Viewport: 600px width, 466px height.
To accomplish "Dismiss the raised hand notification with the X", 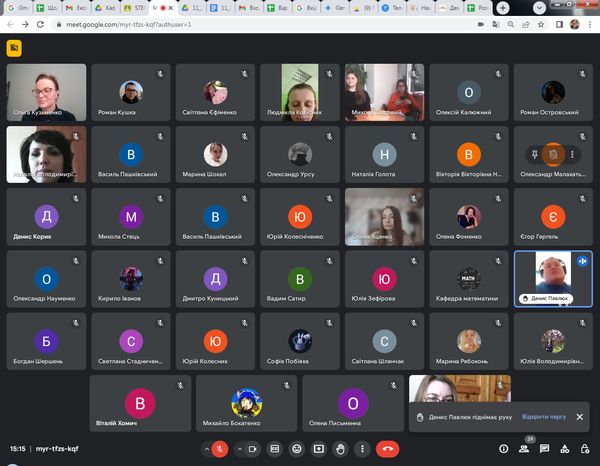I will [x=579, y=417].
